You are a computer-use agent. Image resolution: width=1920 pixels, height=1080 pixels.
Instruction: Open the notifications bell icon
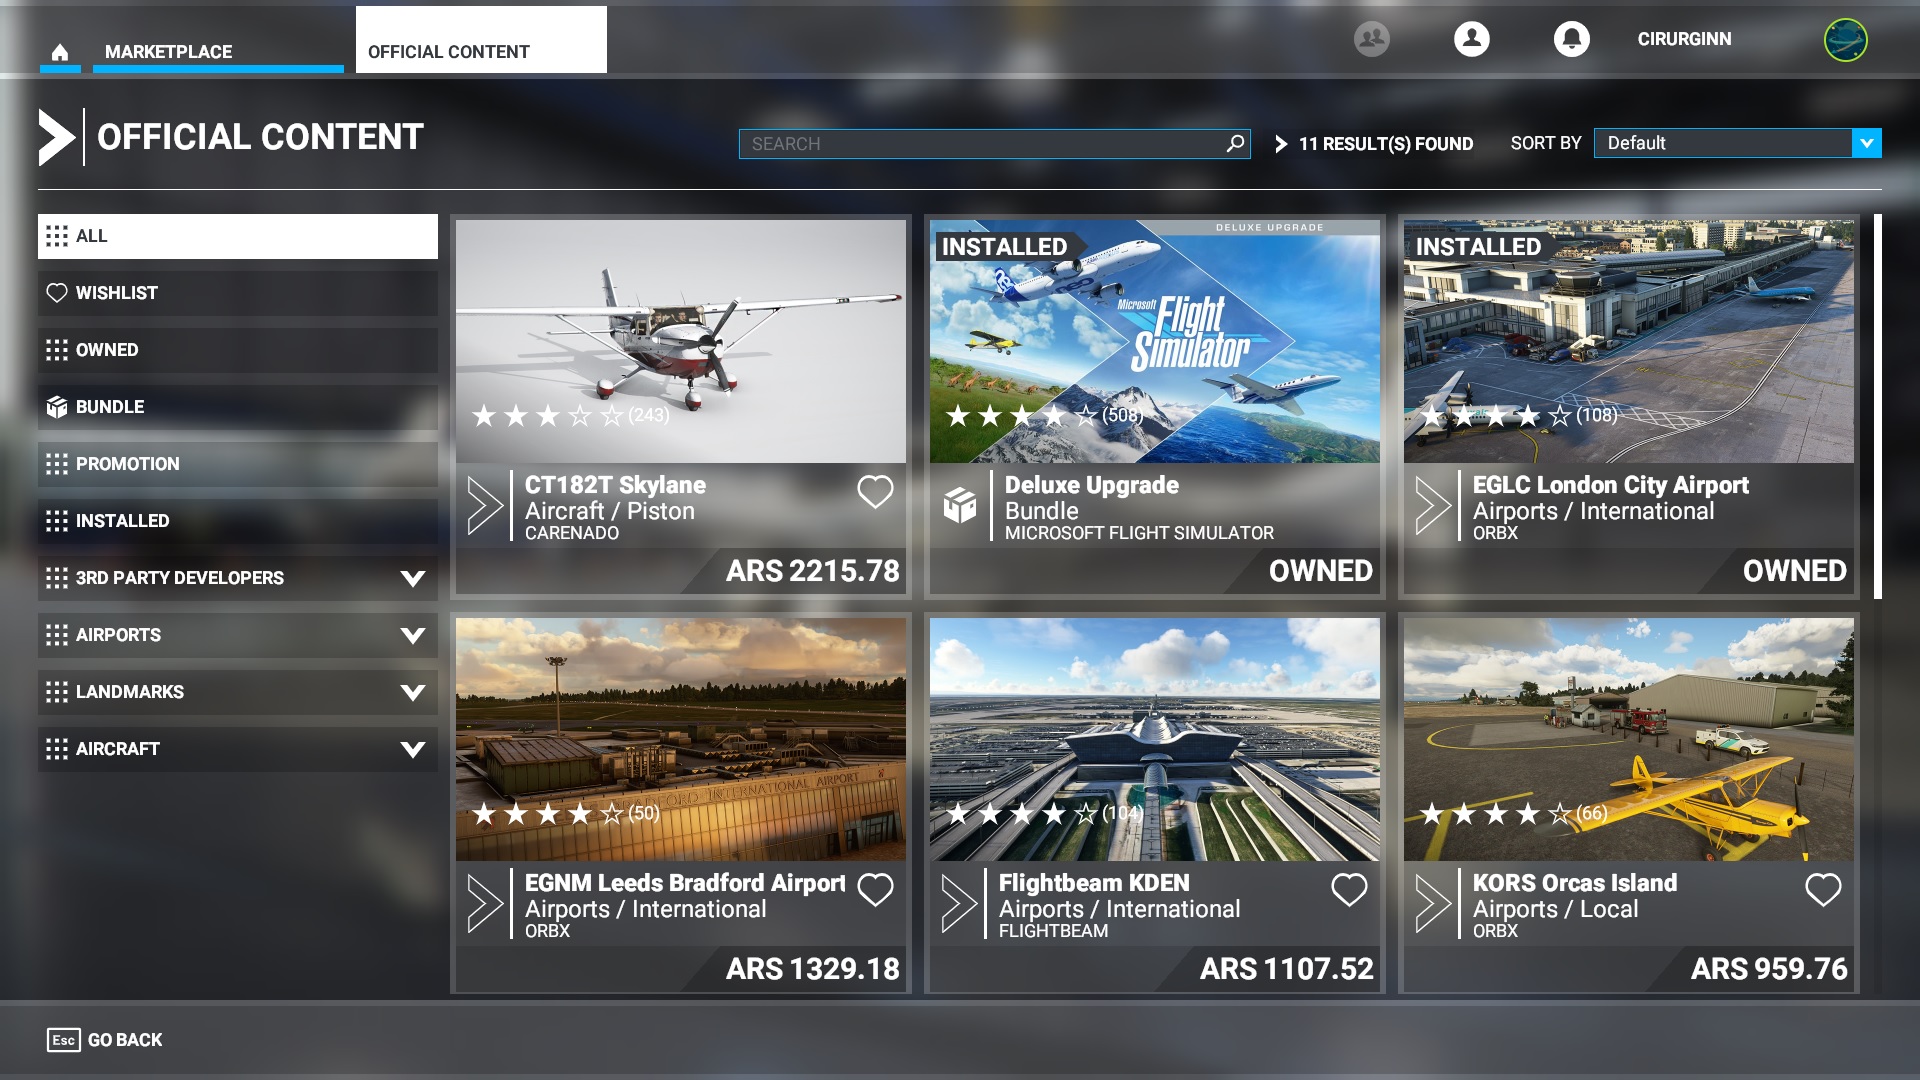point(1571,39)
